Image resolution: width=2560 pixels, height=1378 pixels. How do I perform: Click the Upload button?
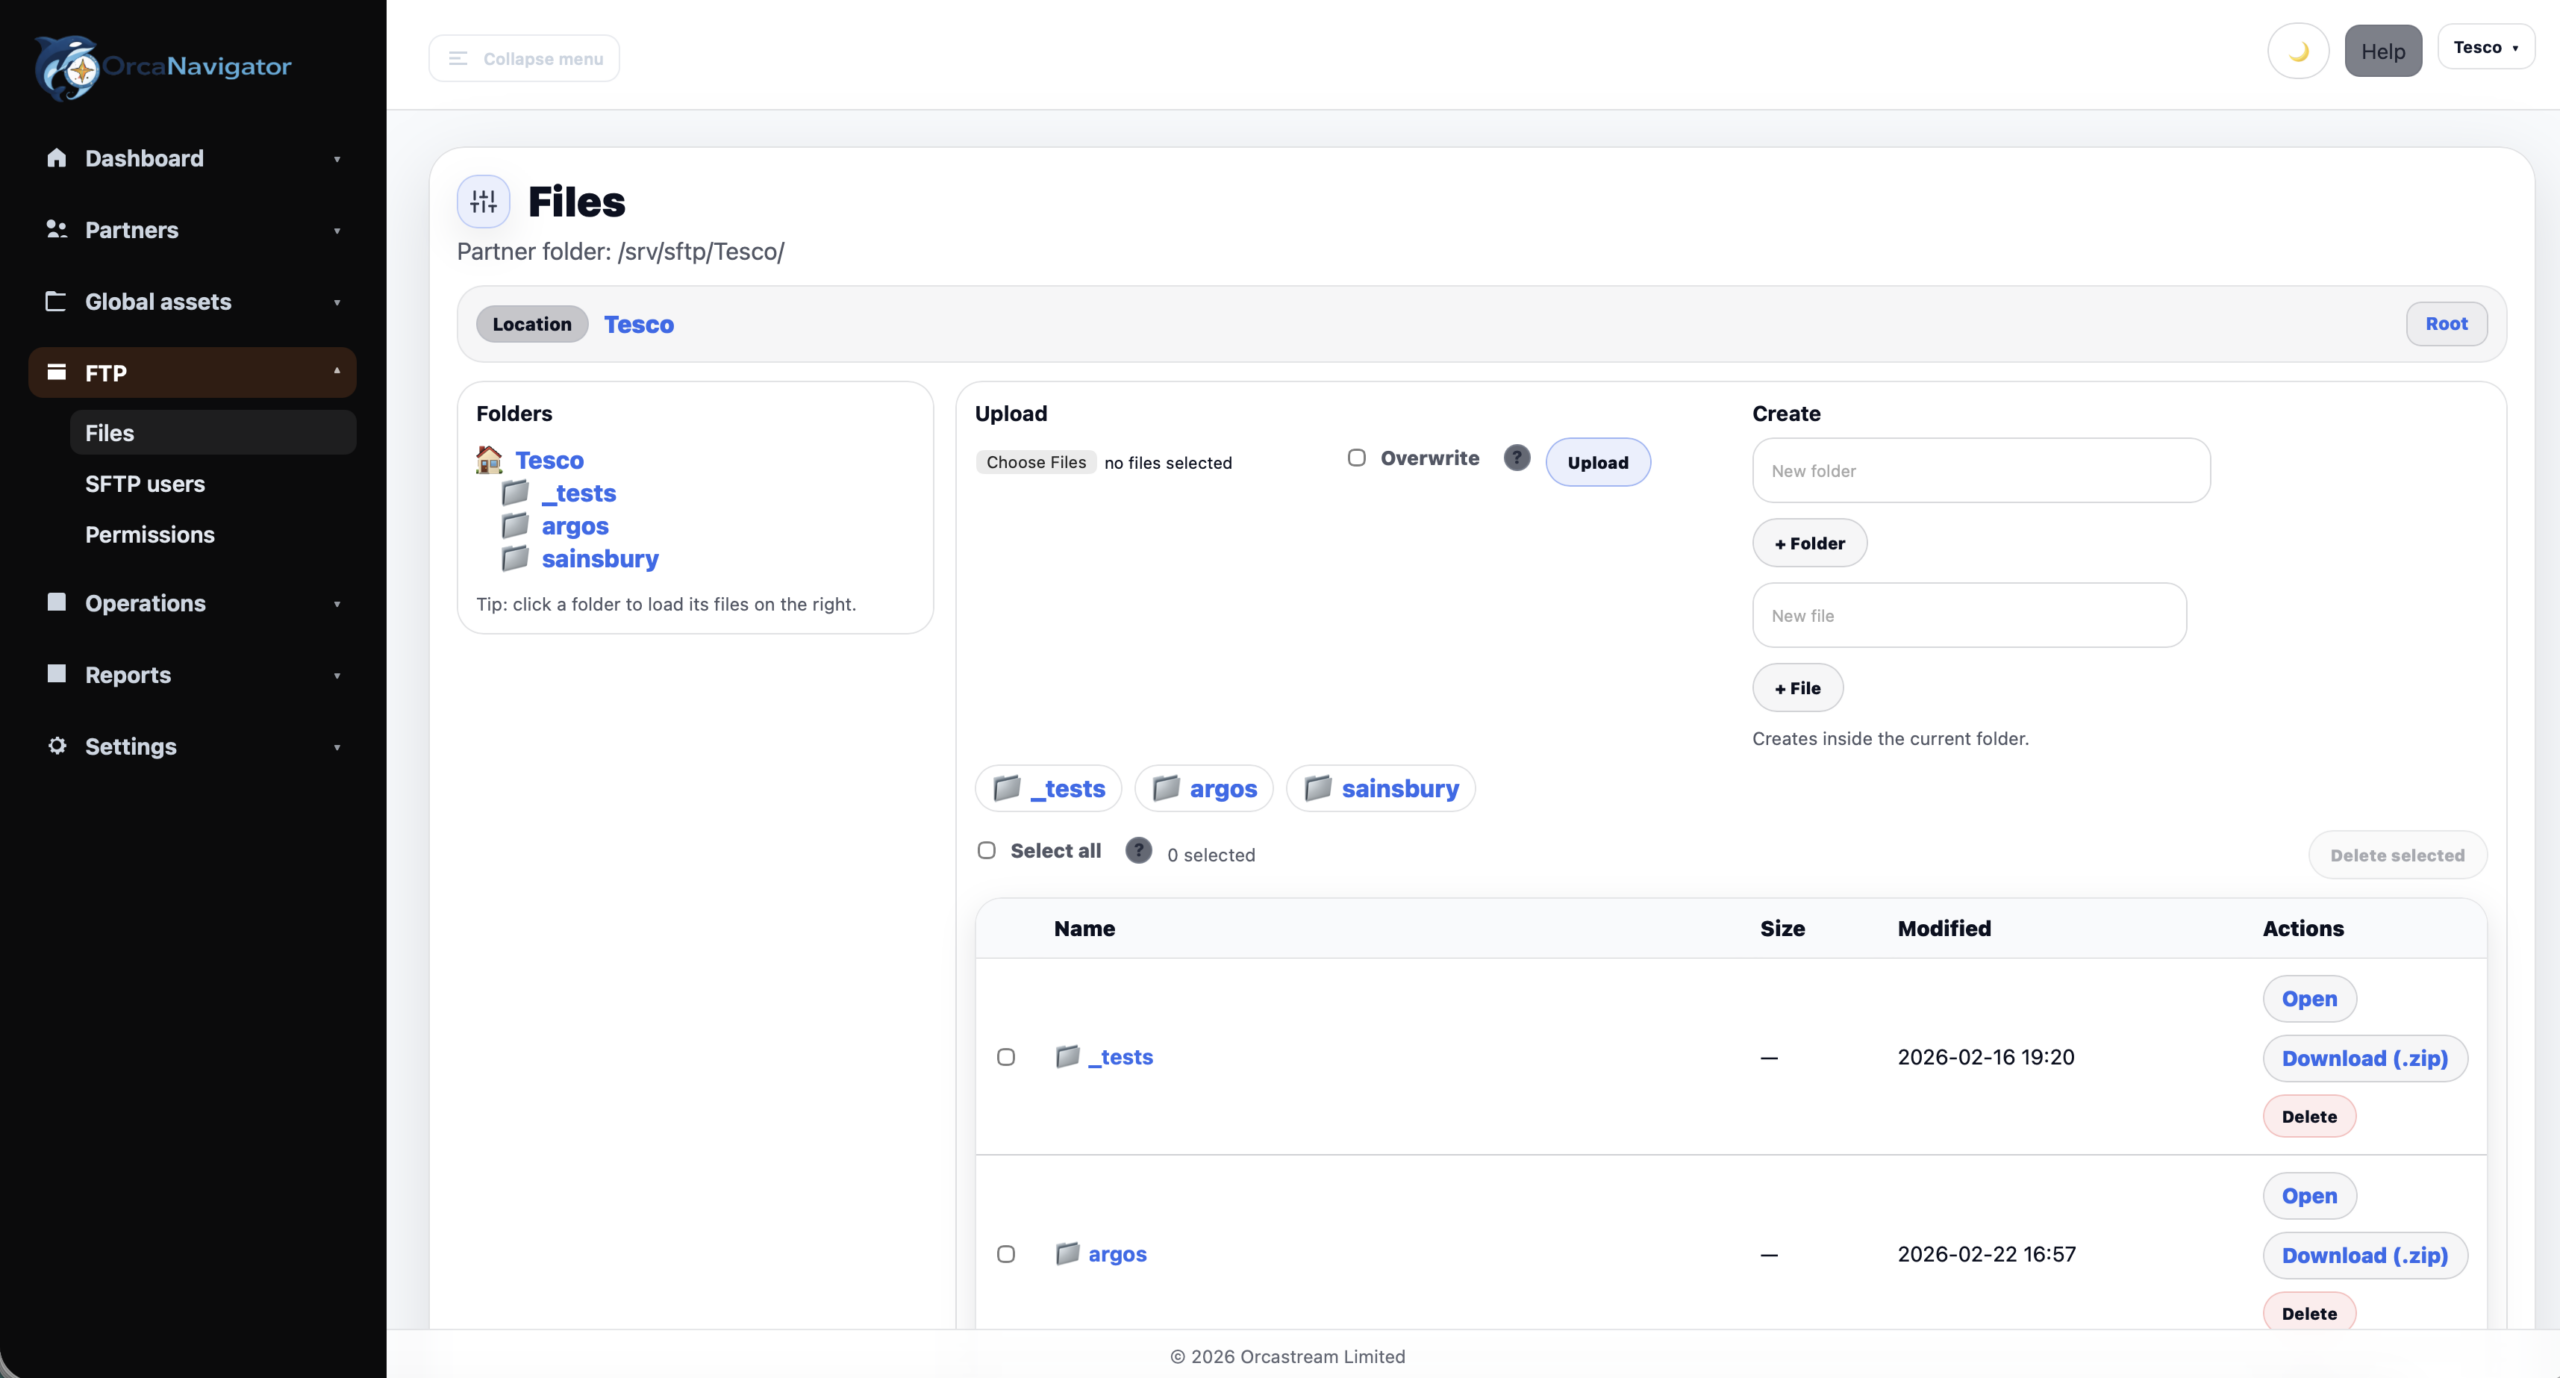[1597, 461]
